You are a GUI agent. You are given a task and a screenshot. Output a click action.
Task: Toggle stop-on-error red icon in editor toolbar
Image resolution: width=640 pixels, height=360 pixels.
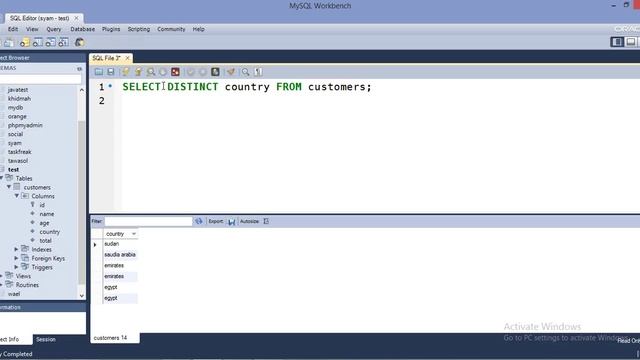tap(175, 72)
